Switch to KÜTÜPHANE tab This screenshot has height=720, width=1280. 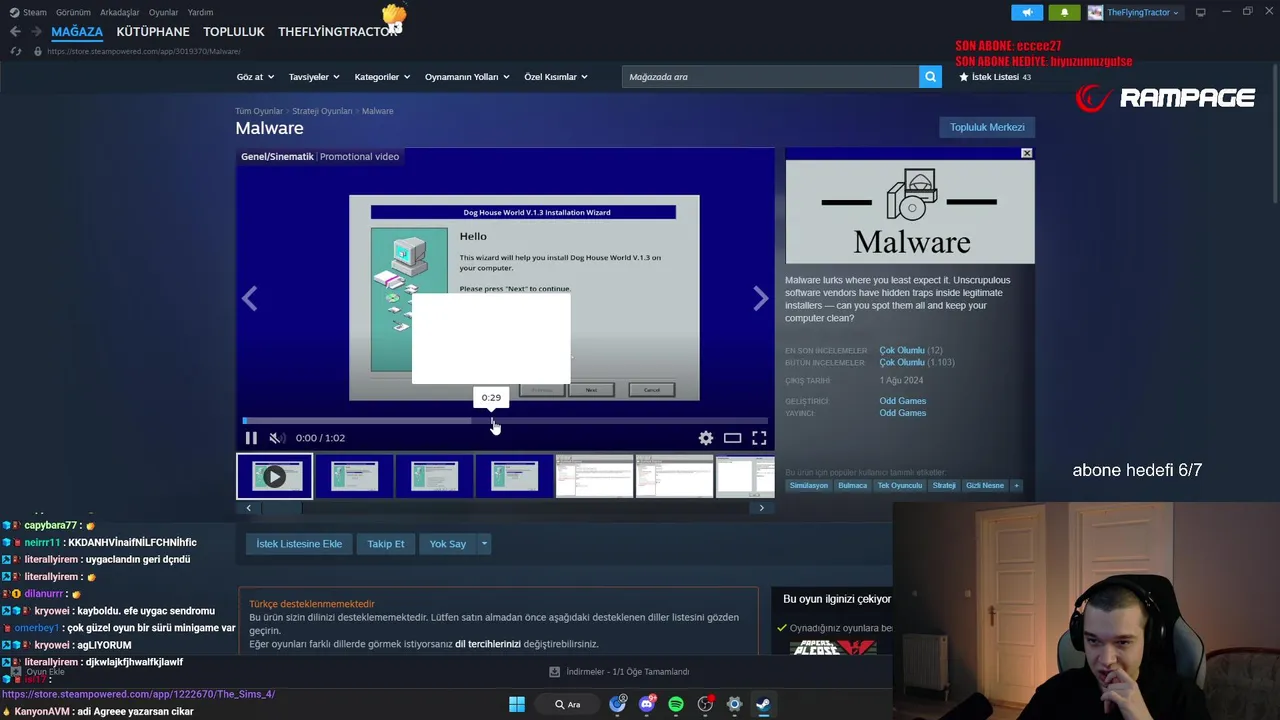click(153, 32)
